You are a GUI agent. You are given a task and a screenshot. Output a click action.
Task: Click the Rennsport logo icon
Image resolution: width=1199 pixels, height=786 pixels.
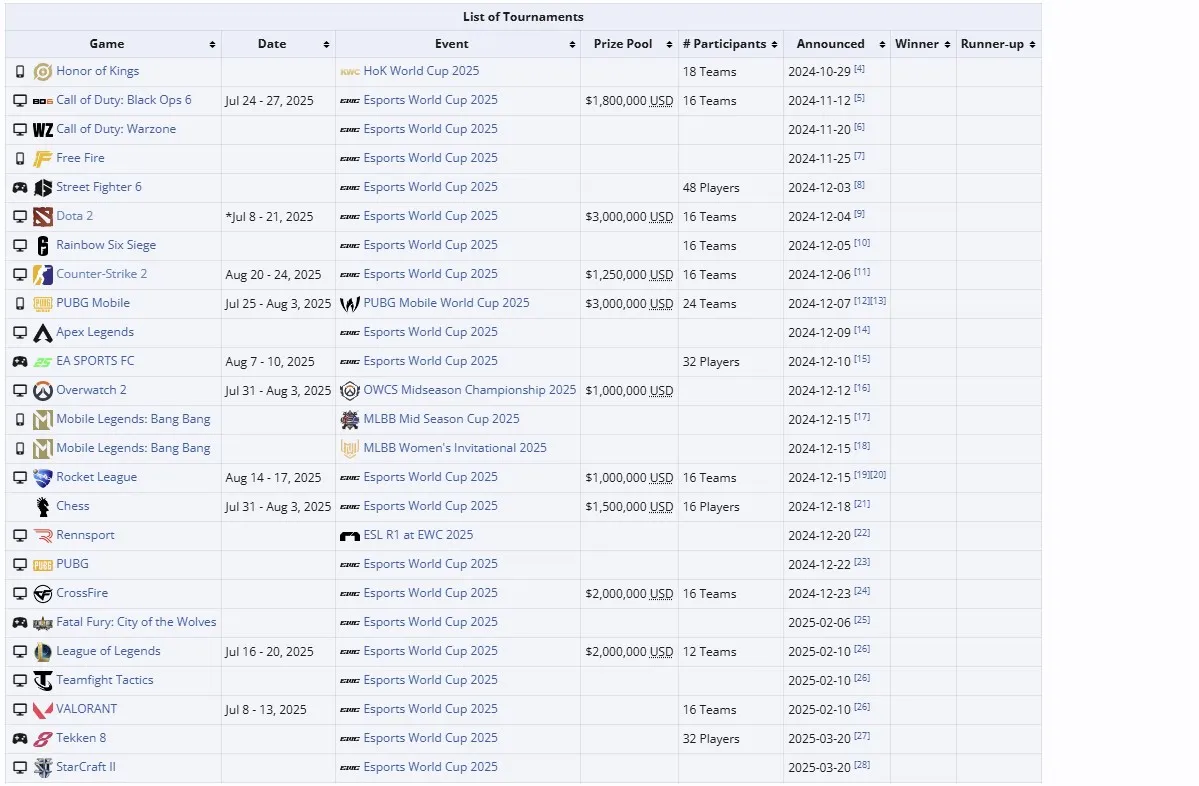tap(43, 536)
